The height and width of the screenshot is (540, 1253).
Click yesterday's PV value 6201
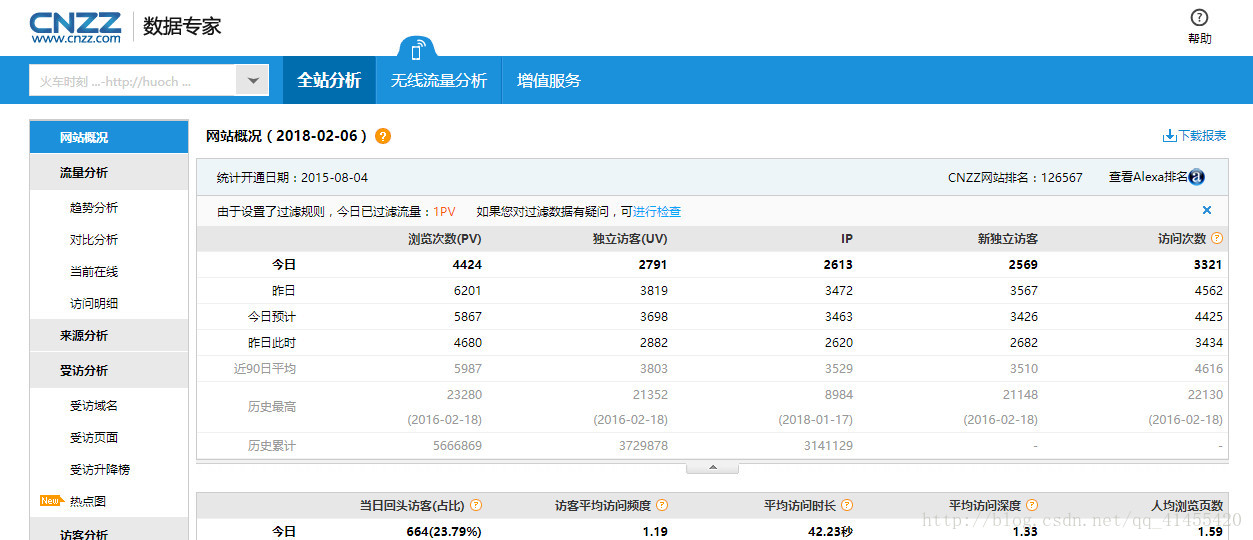[467, 291]
